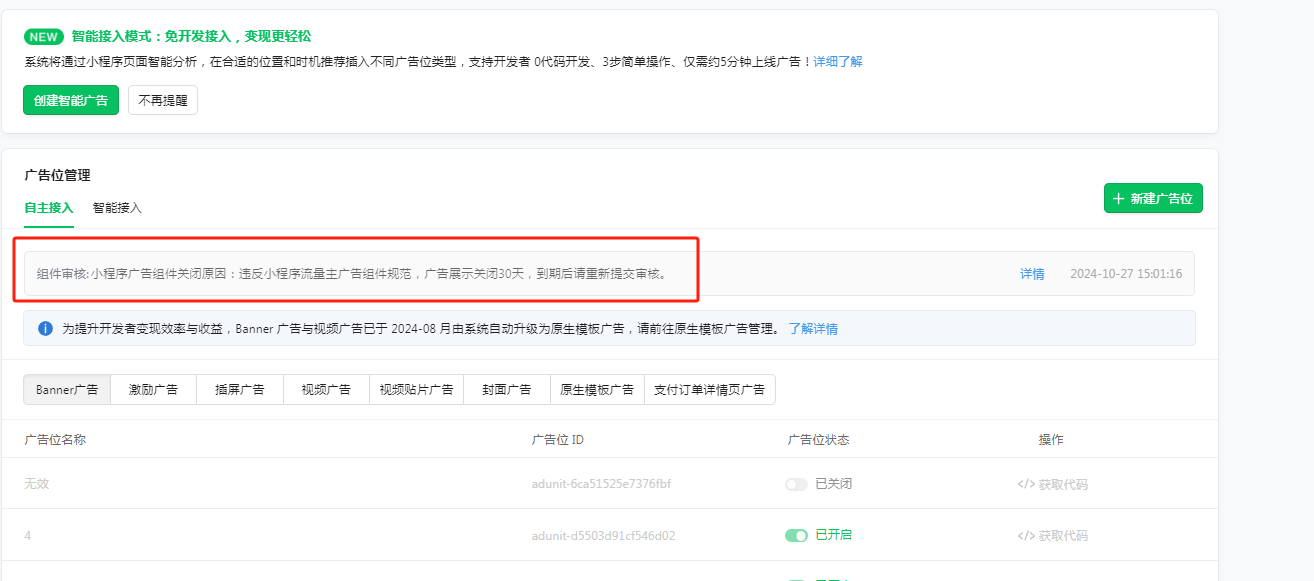
Task: Select the 原生模板广告 tab
Action: click(597, 390)
